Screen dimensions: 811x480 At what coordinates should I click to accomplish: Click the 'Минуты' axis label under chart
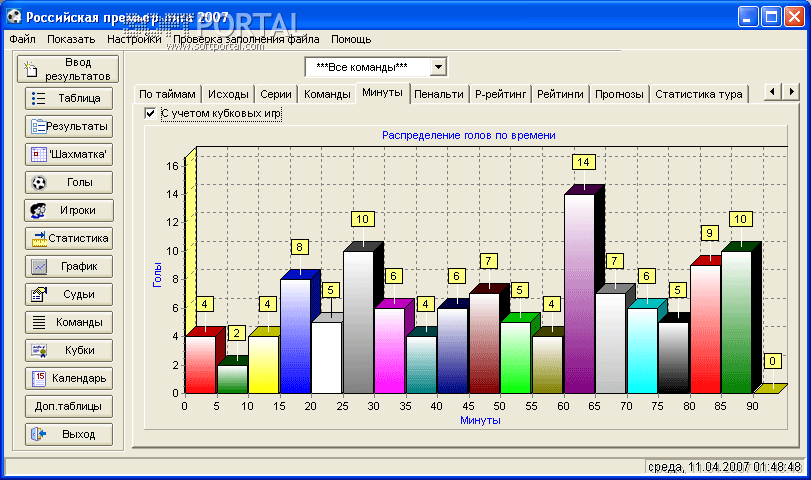pyautogui.click(x=480, y=420)
